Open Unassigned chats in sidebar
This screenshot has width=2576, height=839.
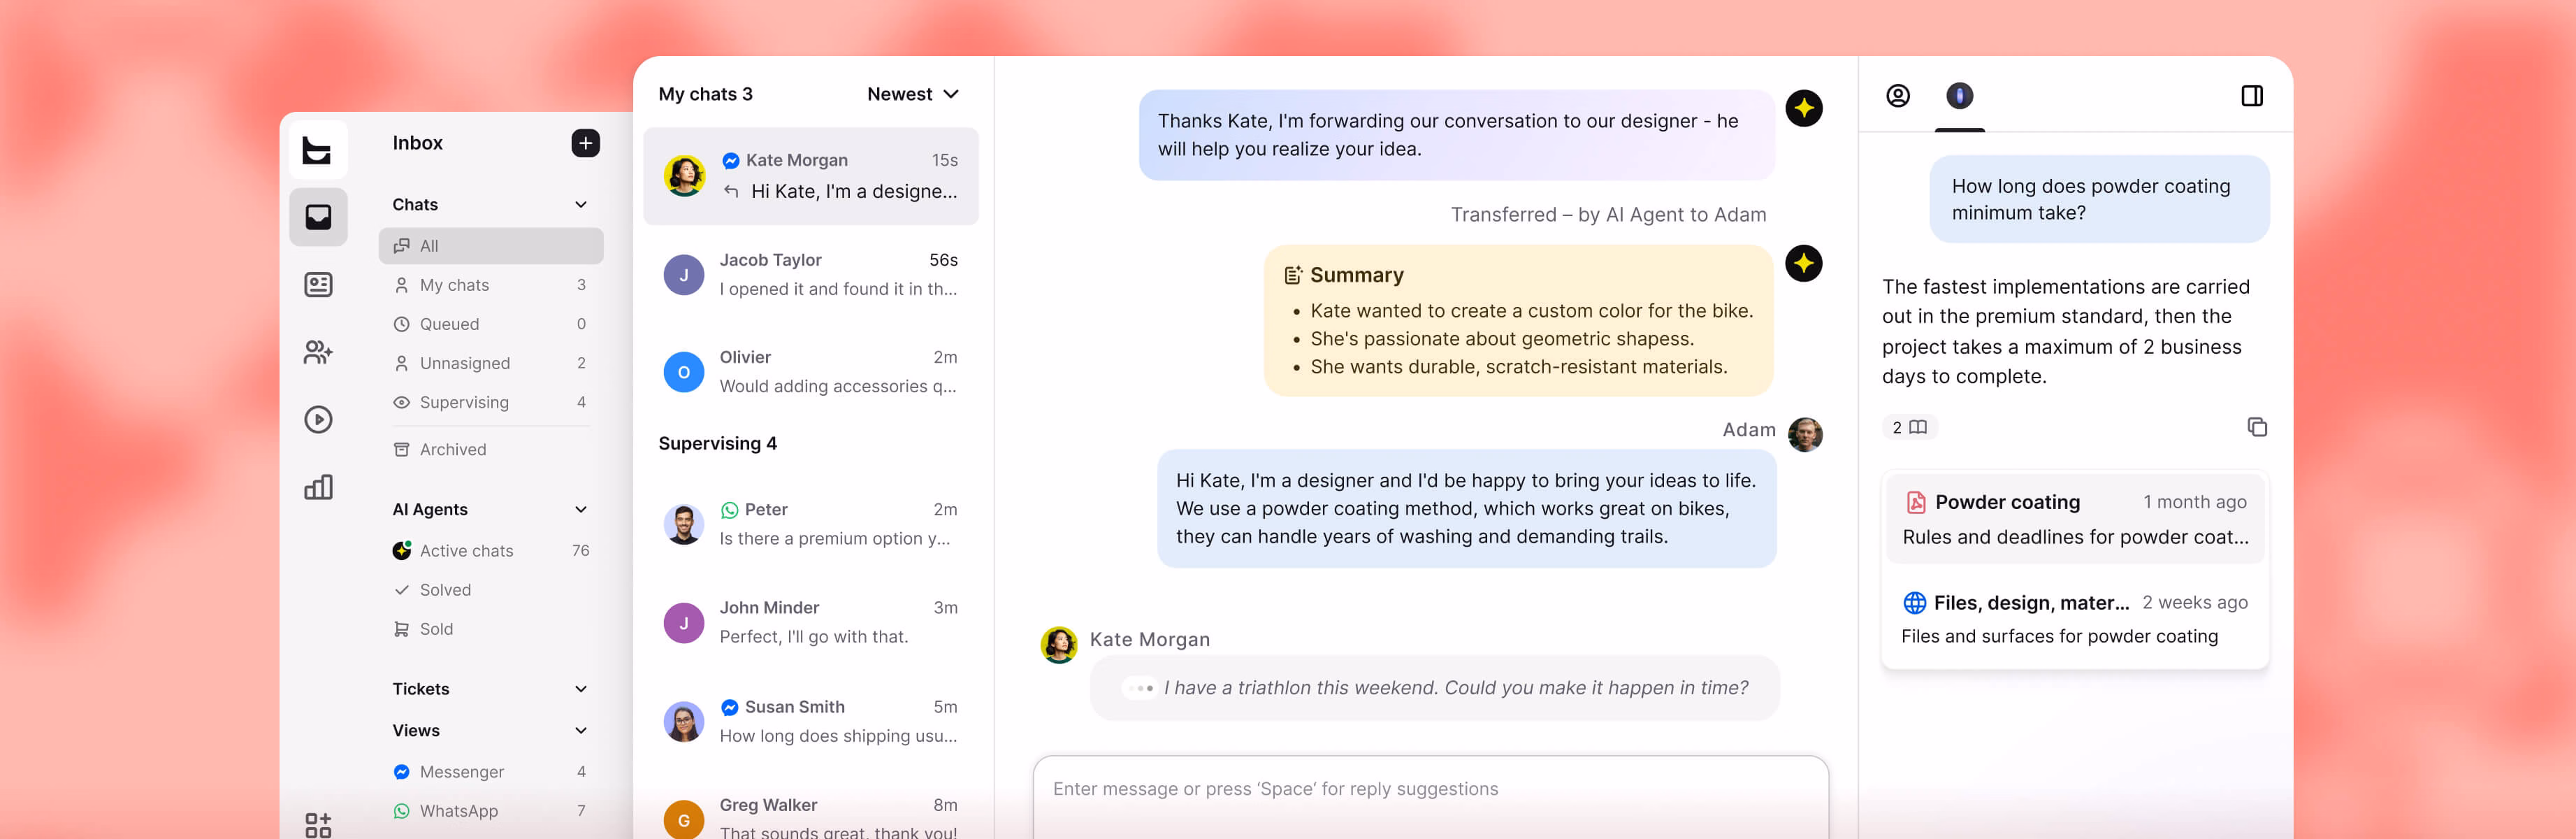pos(491,363)
